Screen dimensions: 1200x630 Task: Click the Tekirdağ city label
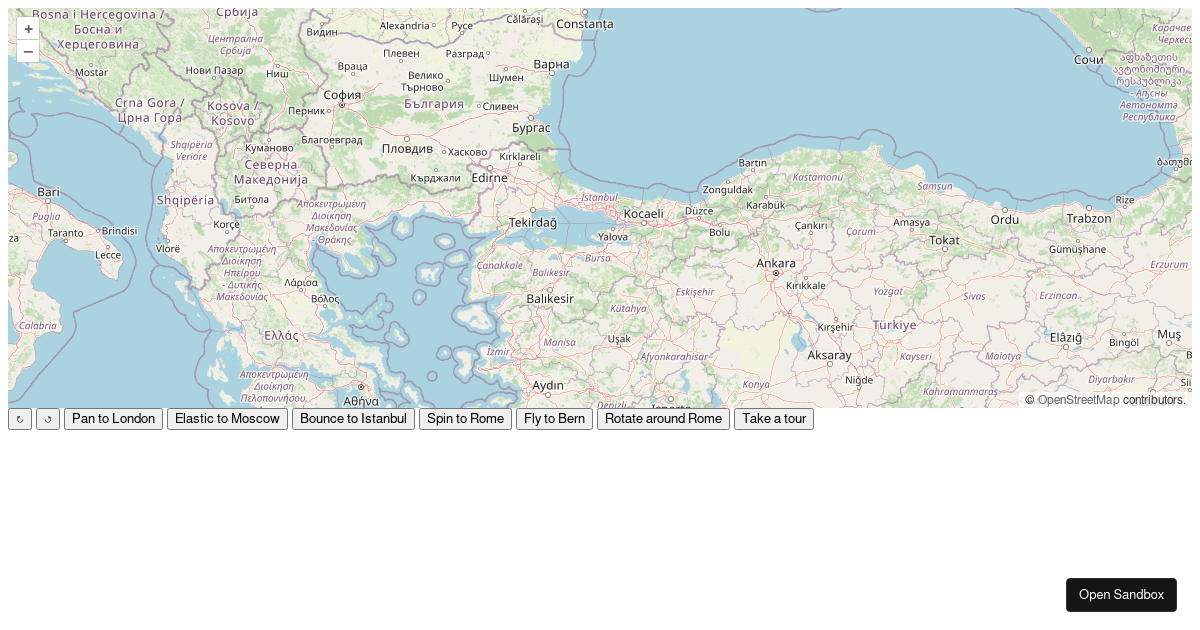(532, 222)
